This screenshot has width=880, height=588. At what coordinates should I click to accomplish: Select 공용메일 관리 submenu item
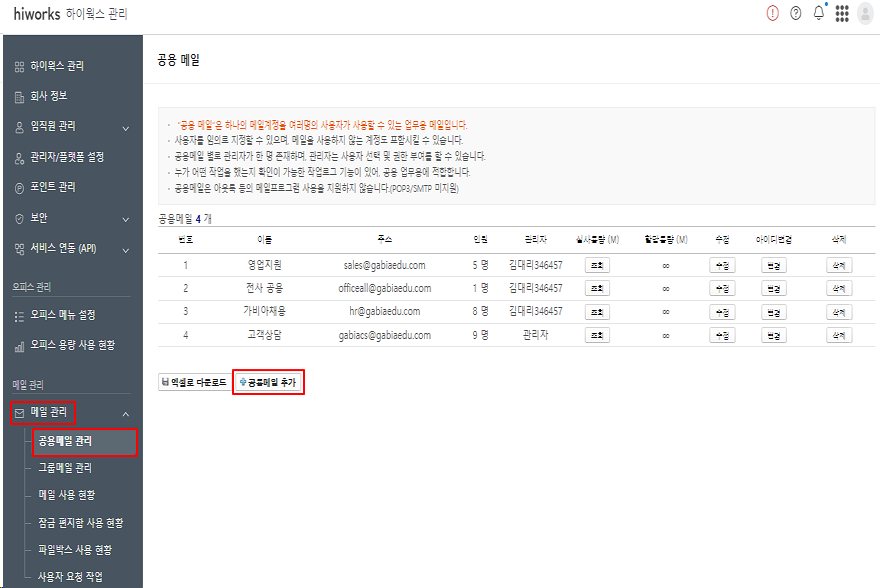[x=84, y=442]
